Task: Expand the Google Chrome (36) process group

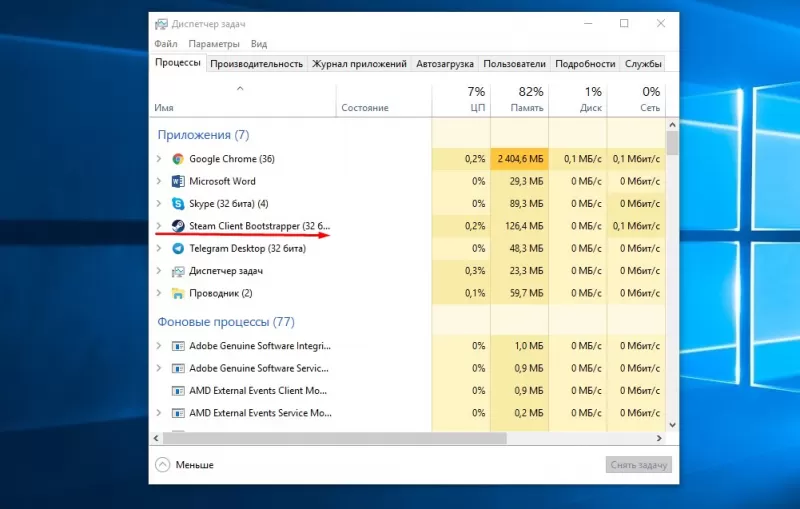Action: [x=159, y=159]
